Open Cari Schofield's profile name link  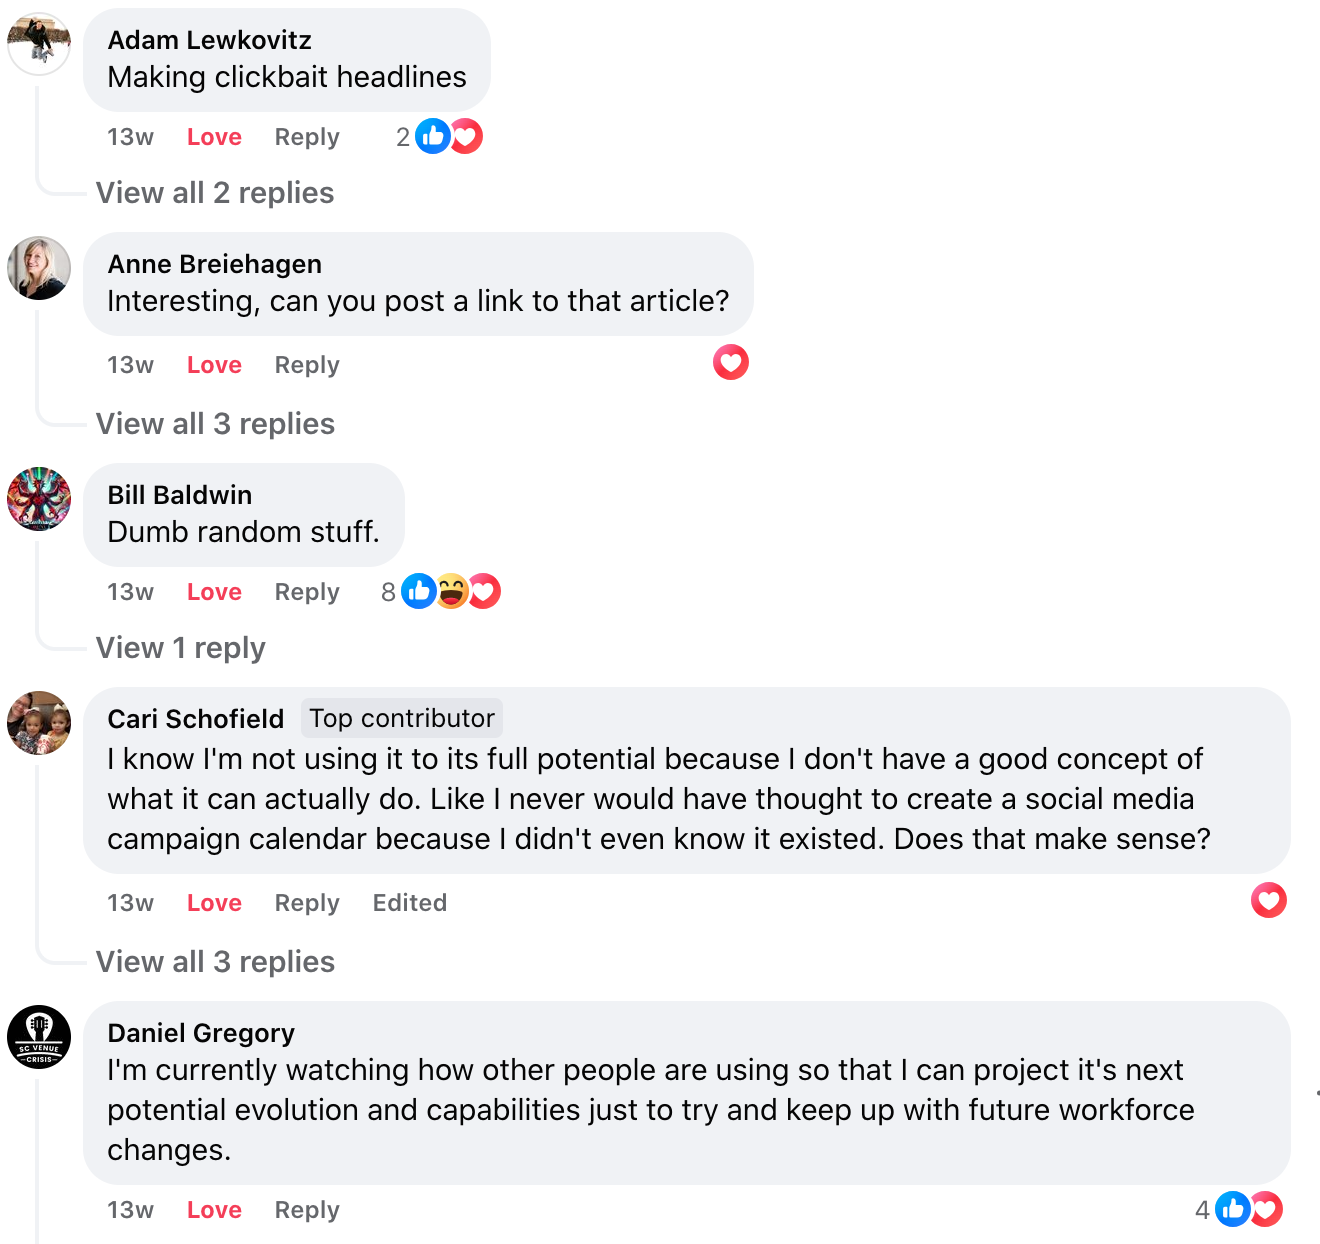(196, 719)
